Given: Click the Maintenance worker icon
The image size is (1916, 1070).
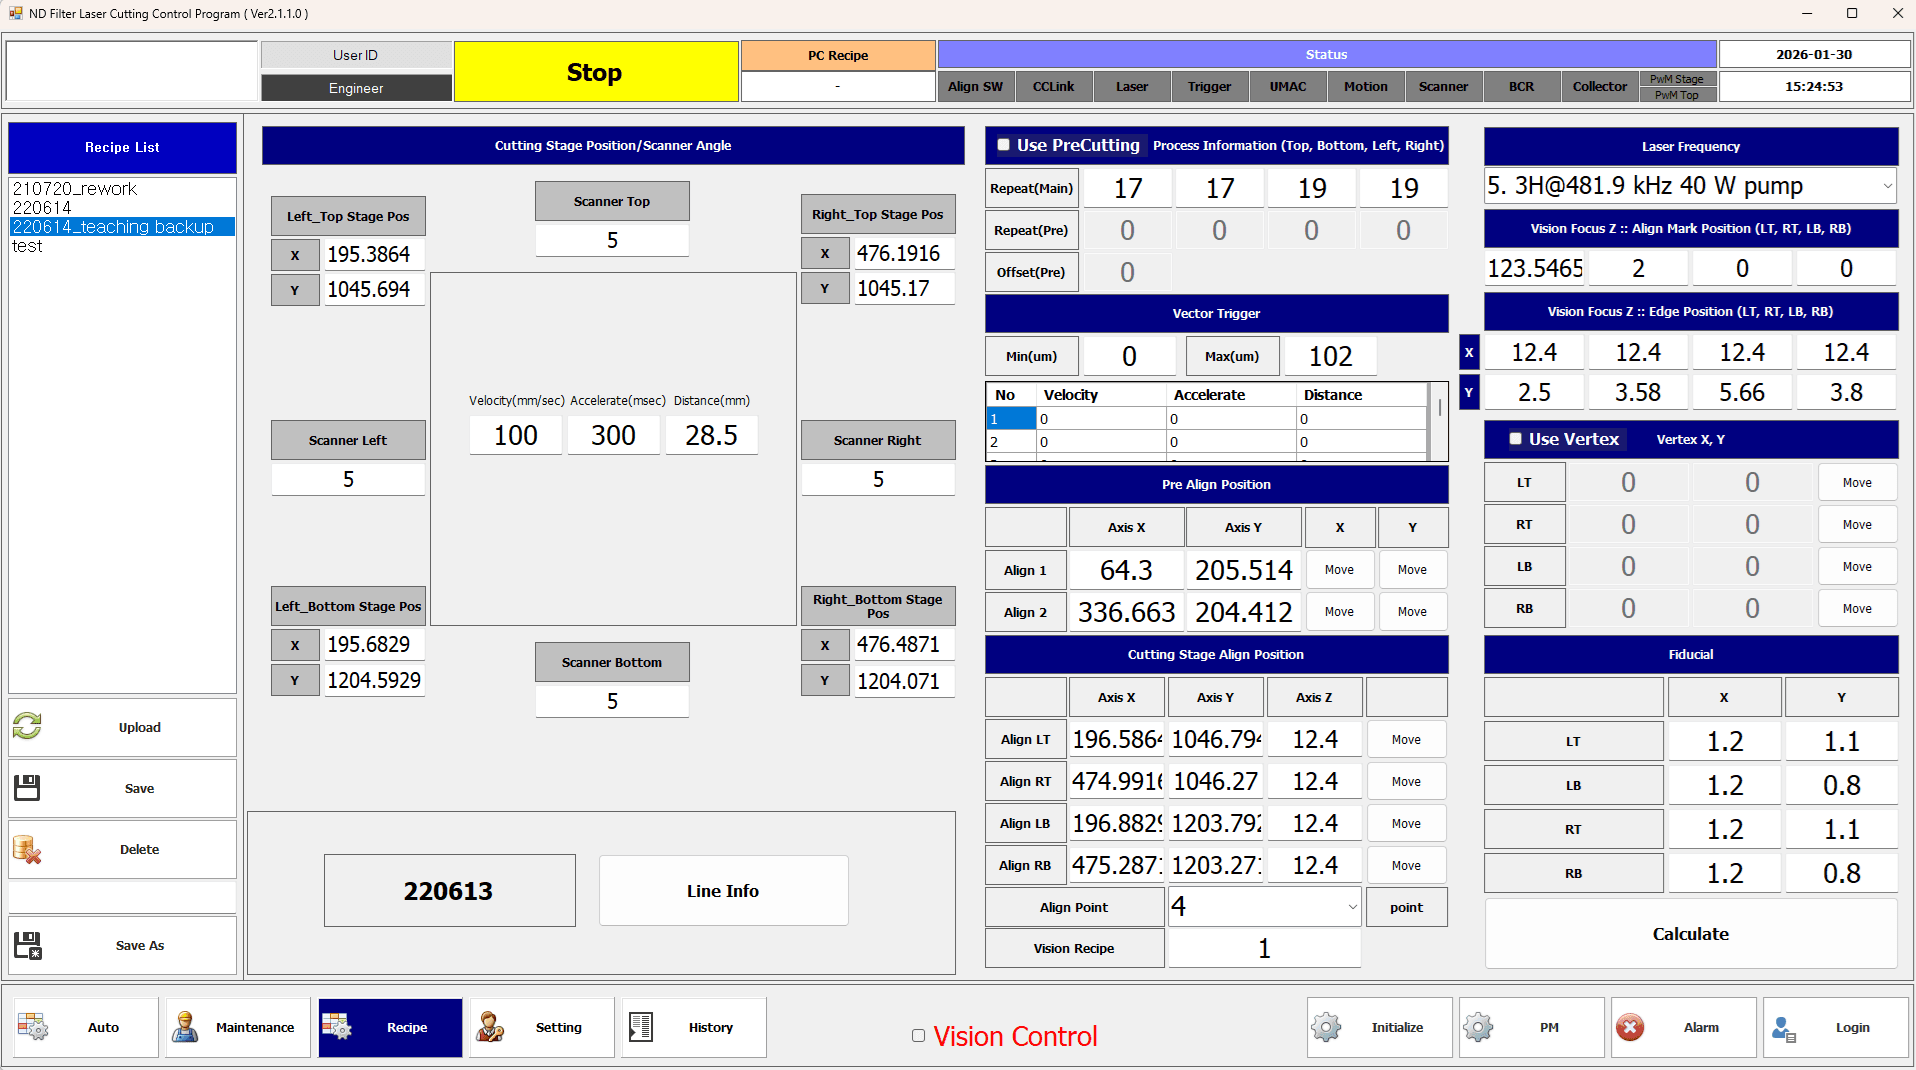Looking at the screenshot, I should (185, 1027).
